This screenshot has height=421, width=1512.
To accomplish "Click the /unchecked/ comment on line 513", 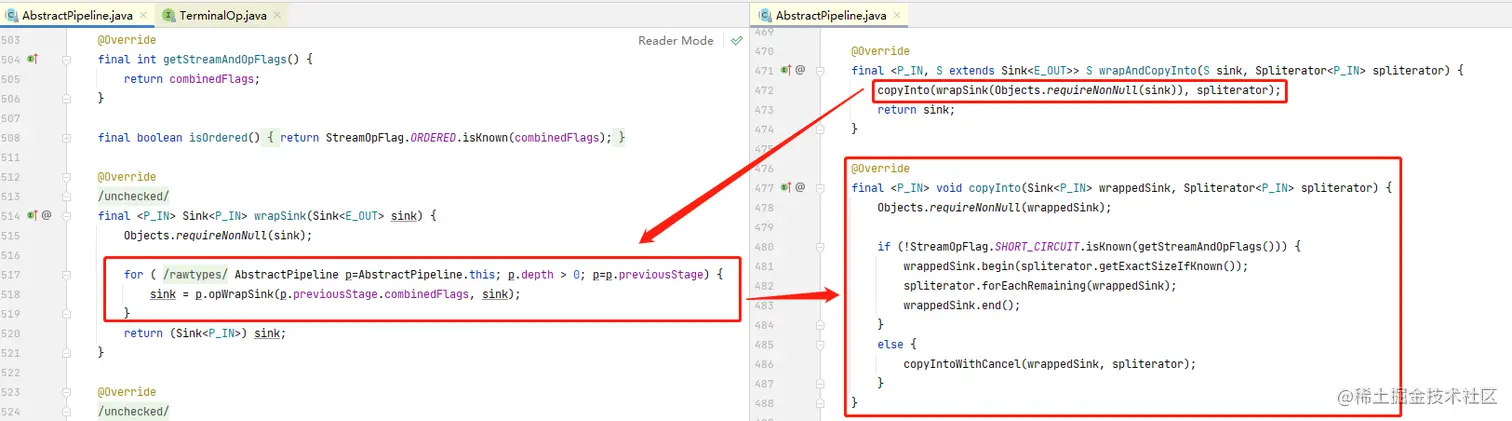I will click(134, 196).
